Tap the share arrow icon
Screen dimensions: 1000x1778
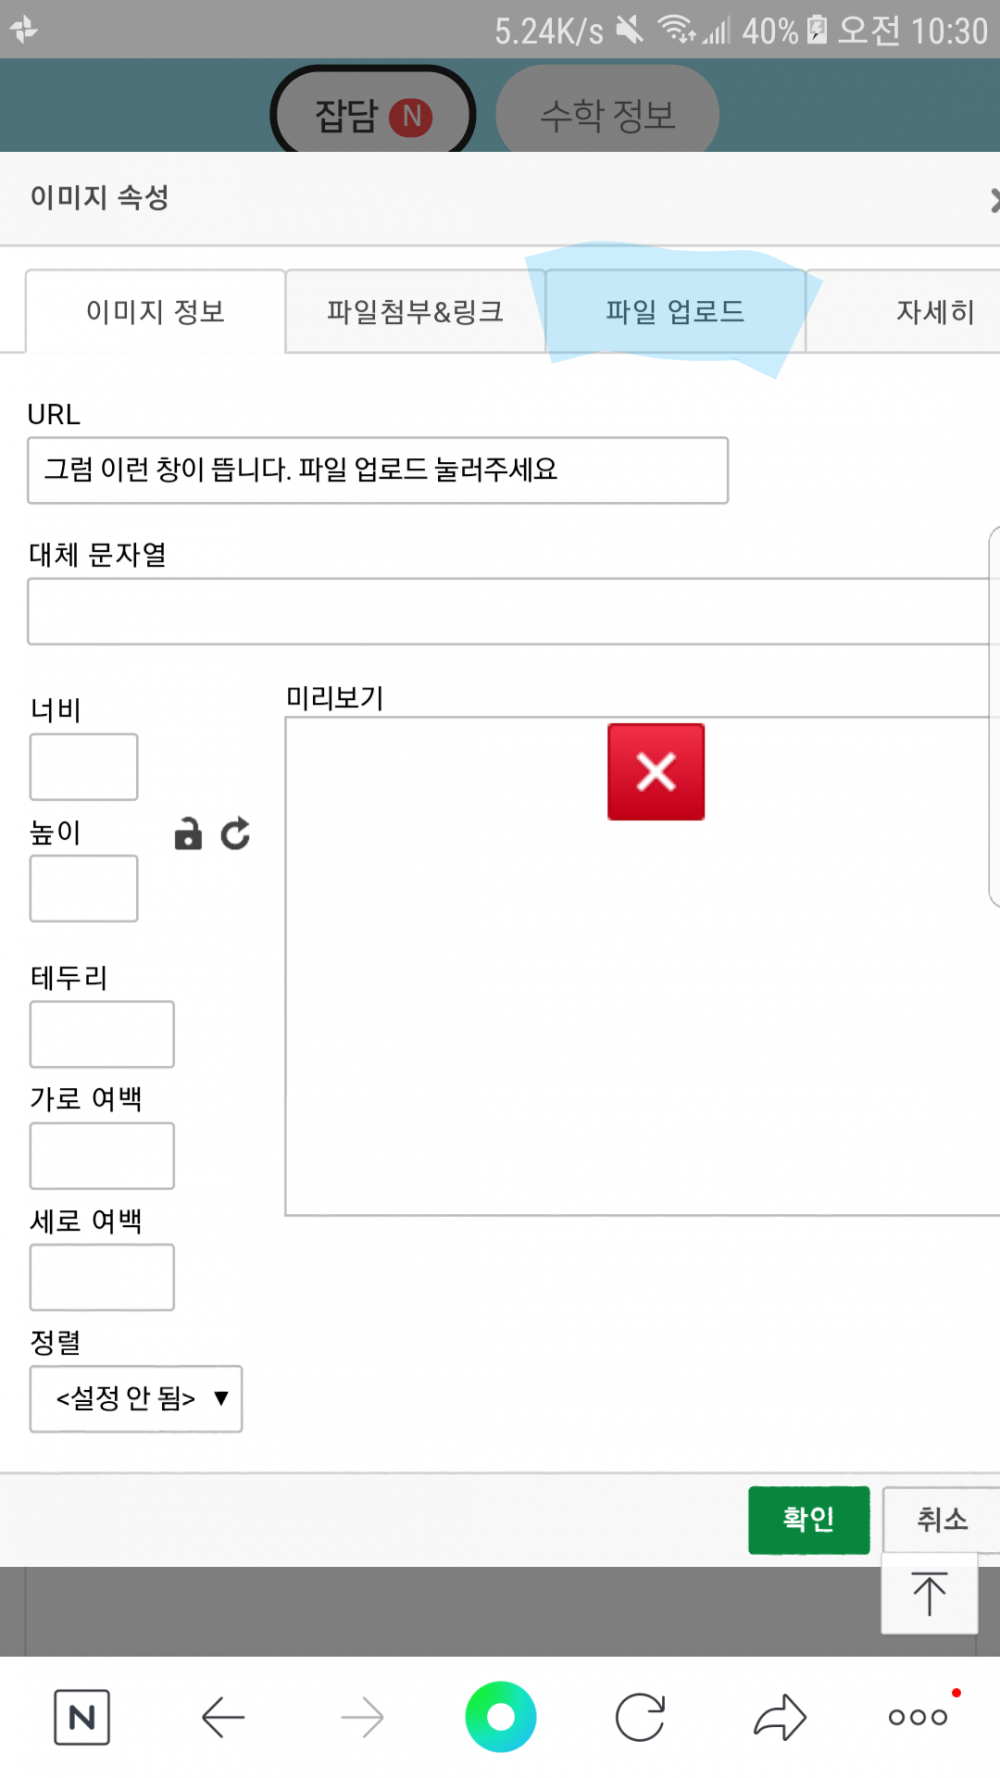click(780, 1717)
